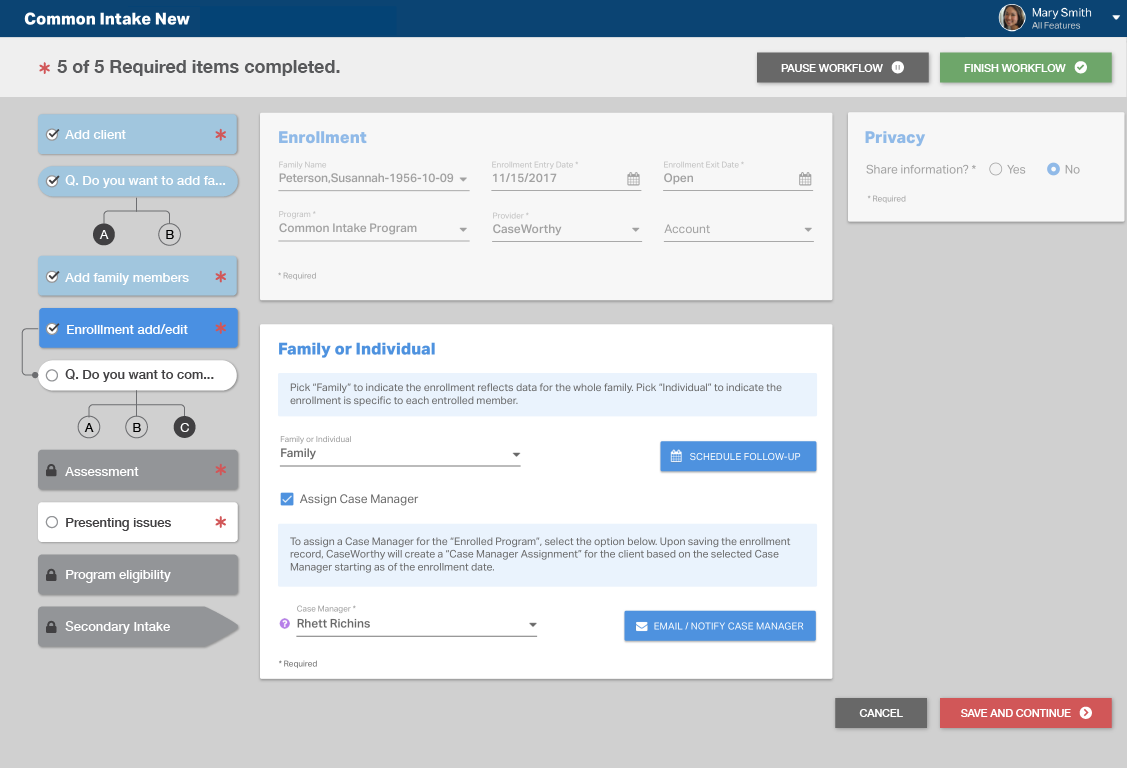Open the Program dropdown
The height and width of the screenshot is (768, 1127).
click(x=374, y=228)
